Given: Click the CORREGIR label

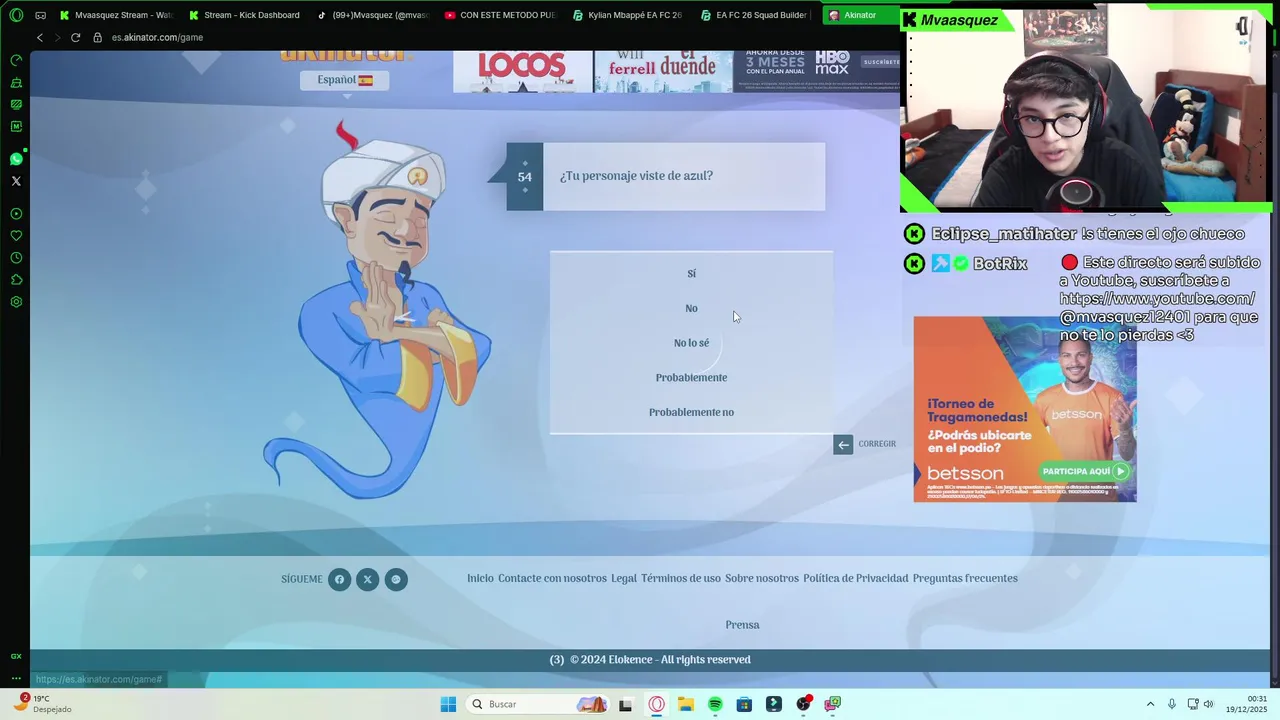Looking at the screenshot, I should coord(877,444).
